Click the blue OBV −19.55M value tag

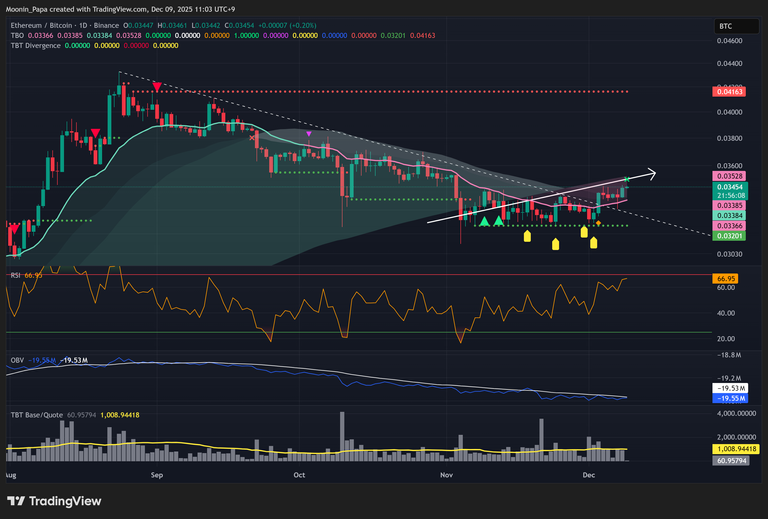[731, 397]
